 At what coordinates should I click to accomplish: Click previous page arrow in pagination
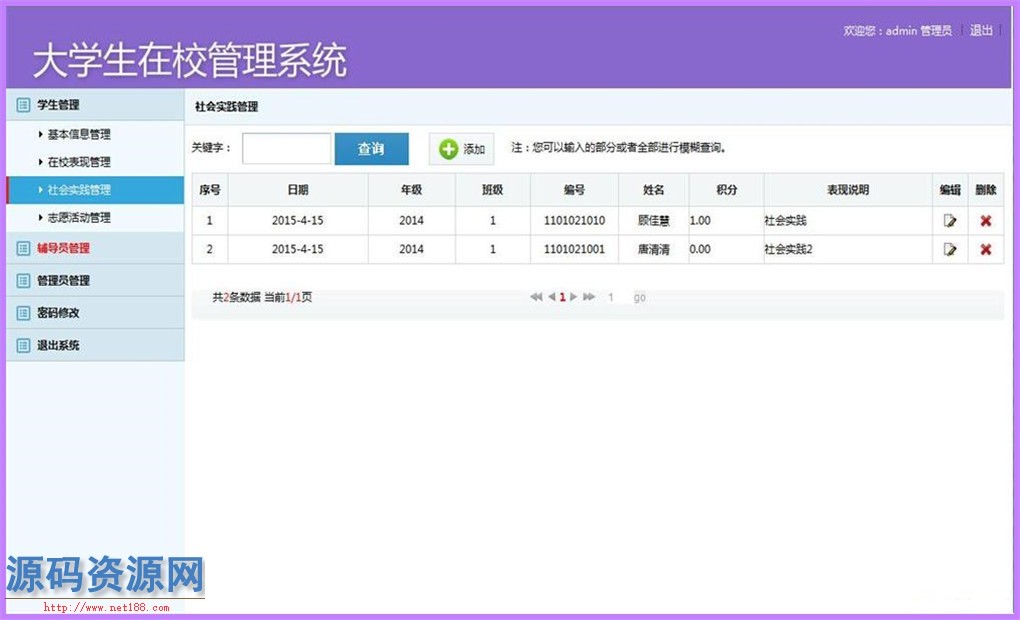click(551, 297)
